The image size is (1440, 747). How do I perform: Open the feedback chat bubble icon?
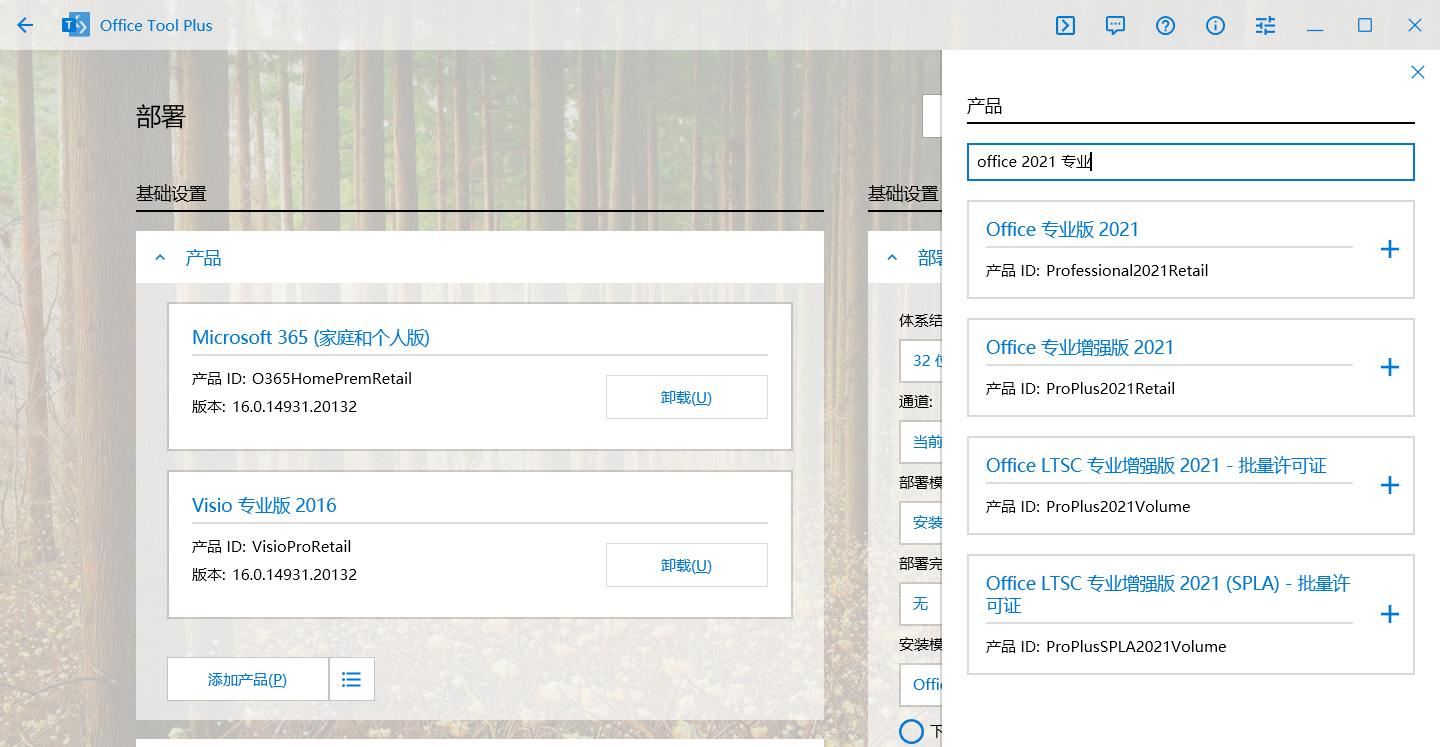coord(1115,26)
